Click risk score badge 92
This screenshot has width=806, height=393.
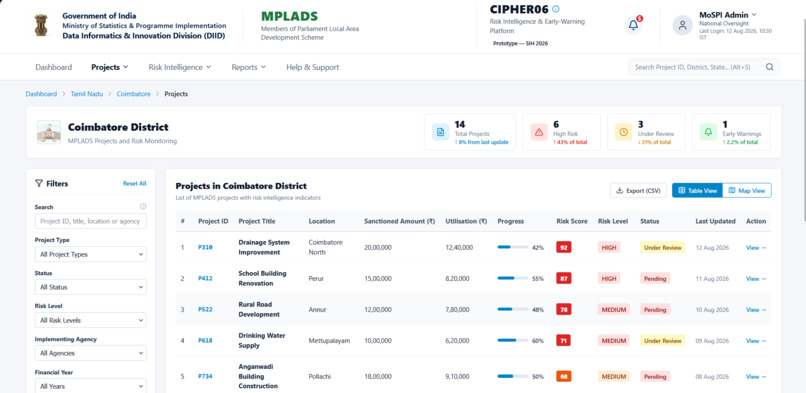(x=563, y=248)
